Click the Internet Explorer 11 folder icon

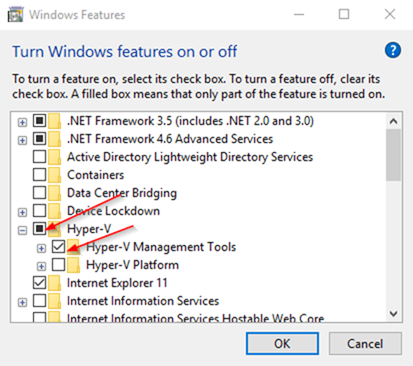(55, 283)
